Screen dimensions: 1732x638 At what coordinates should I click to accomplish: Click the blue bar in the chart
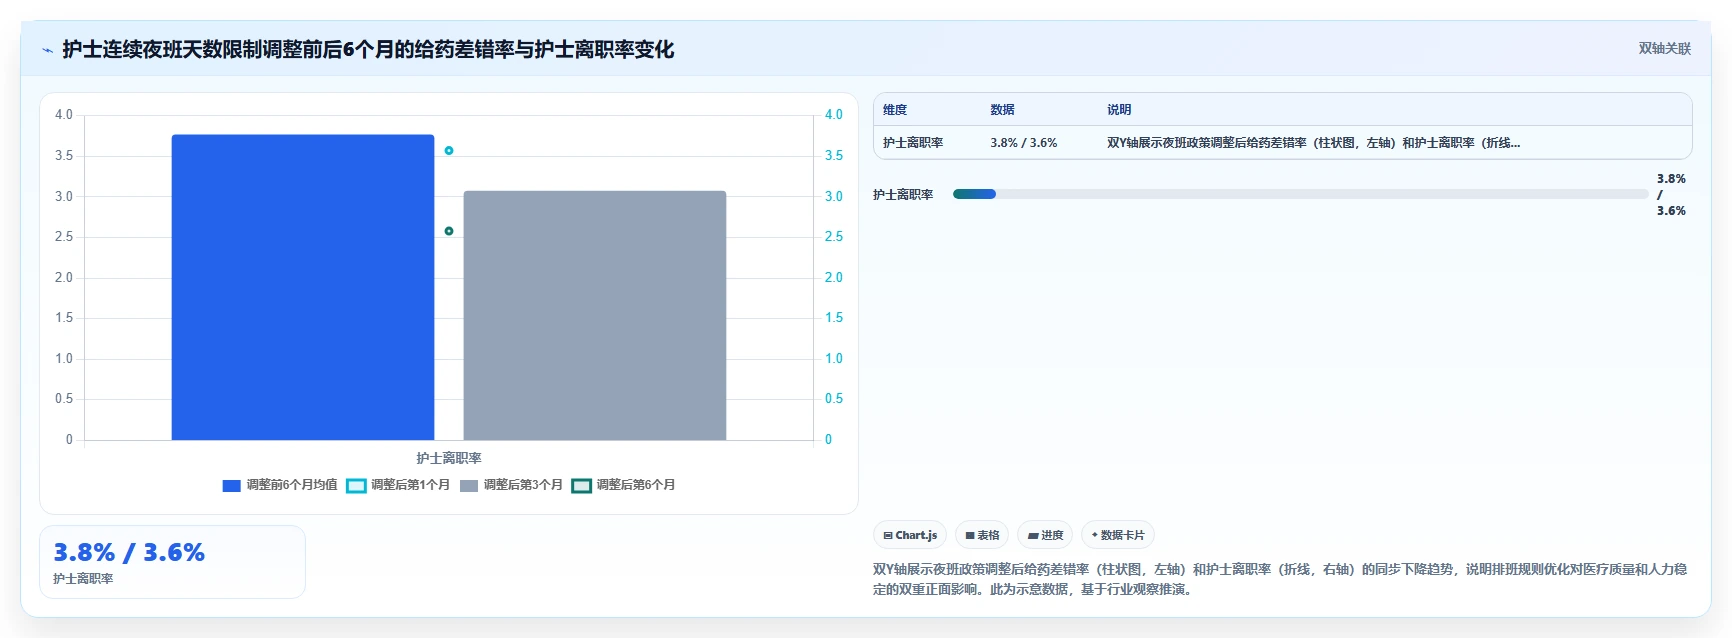[x=303, y=287]
